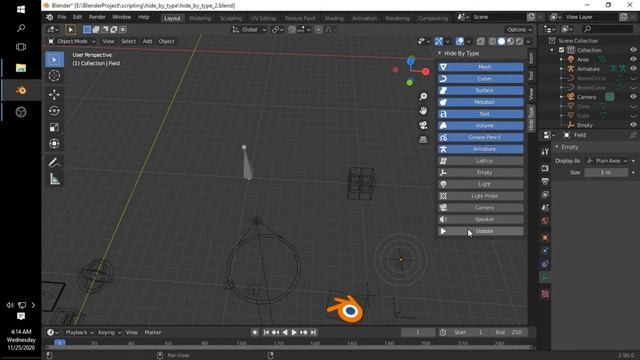Switch to the Sculpting workspace tab
This screenshot has width=640, height=360.
click(x=231, y=18)
